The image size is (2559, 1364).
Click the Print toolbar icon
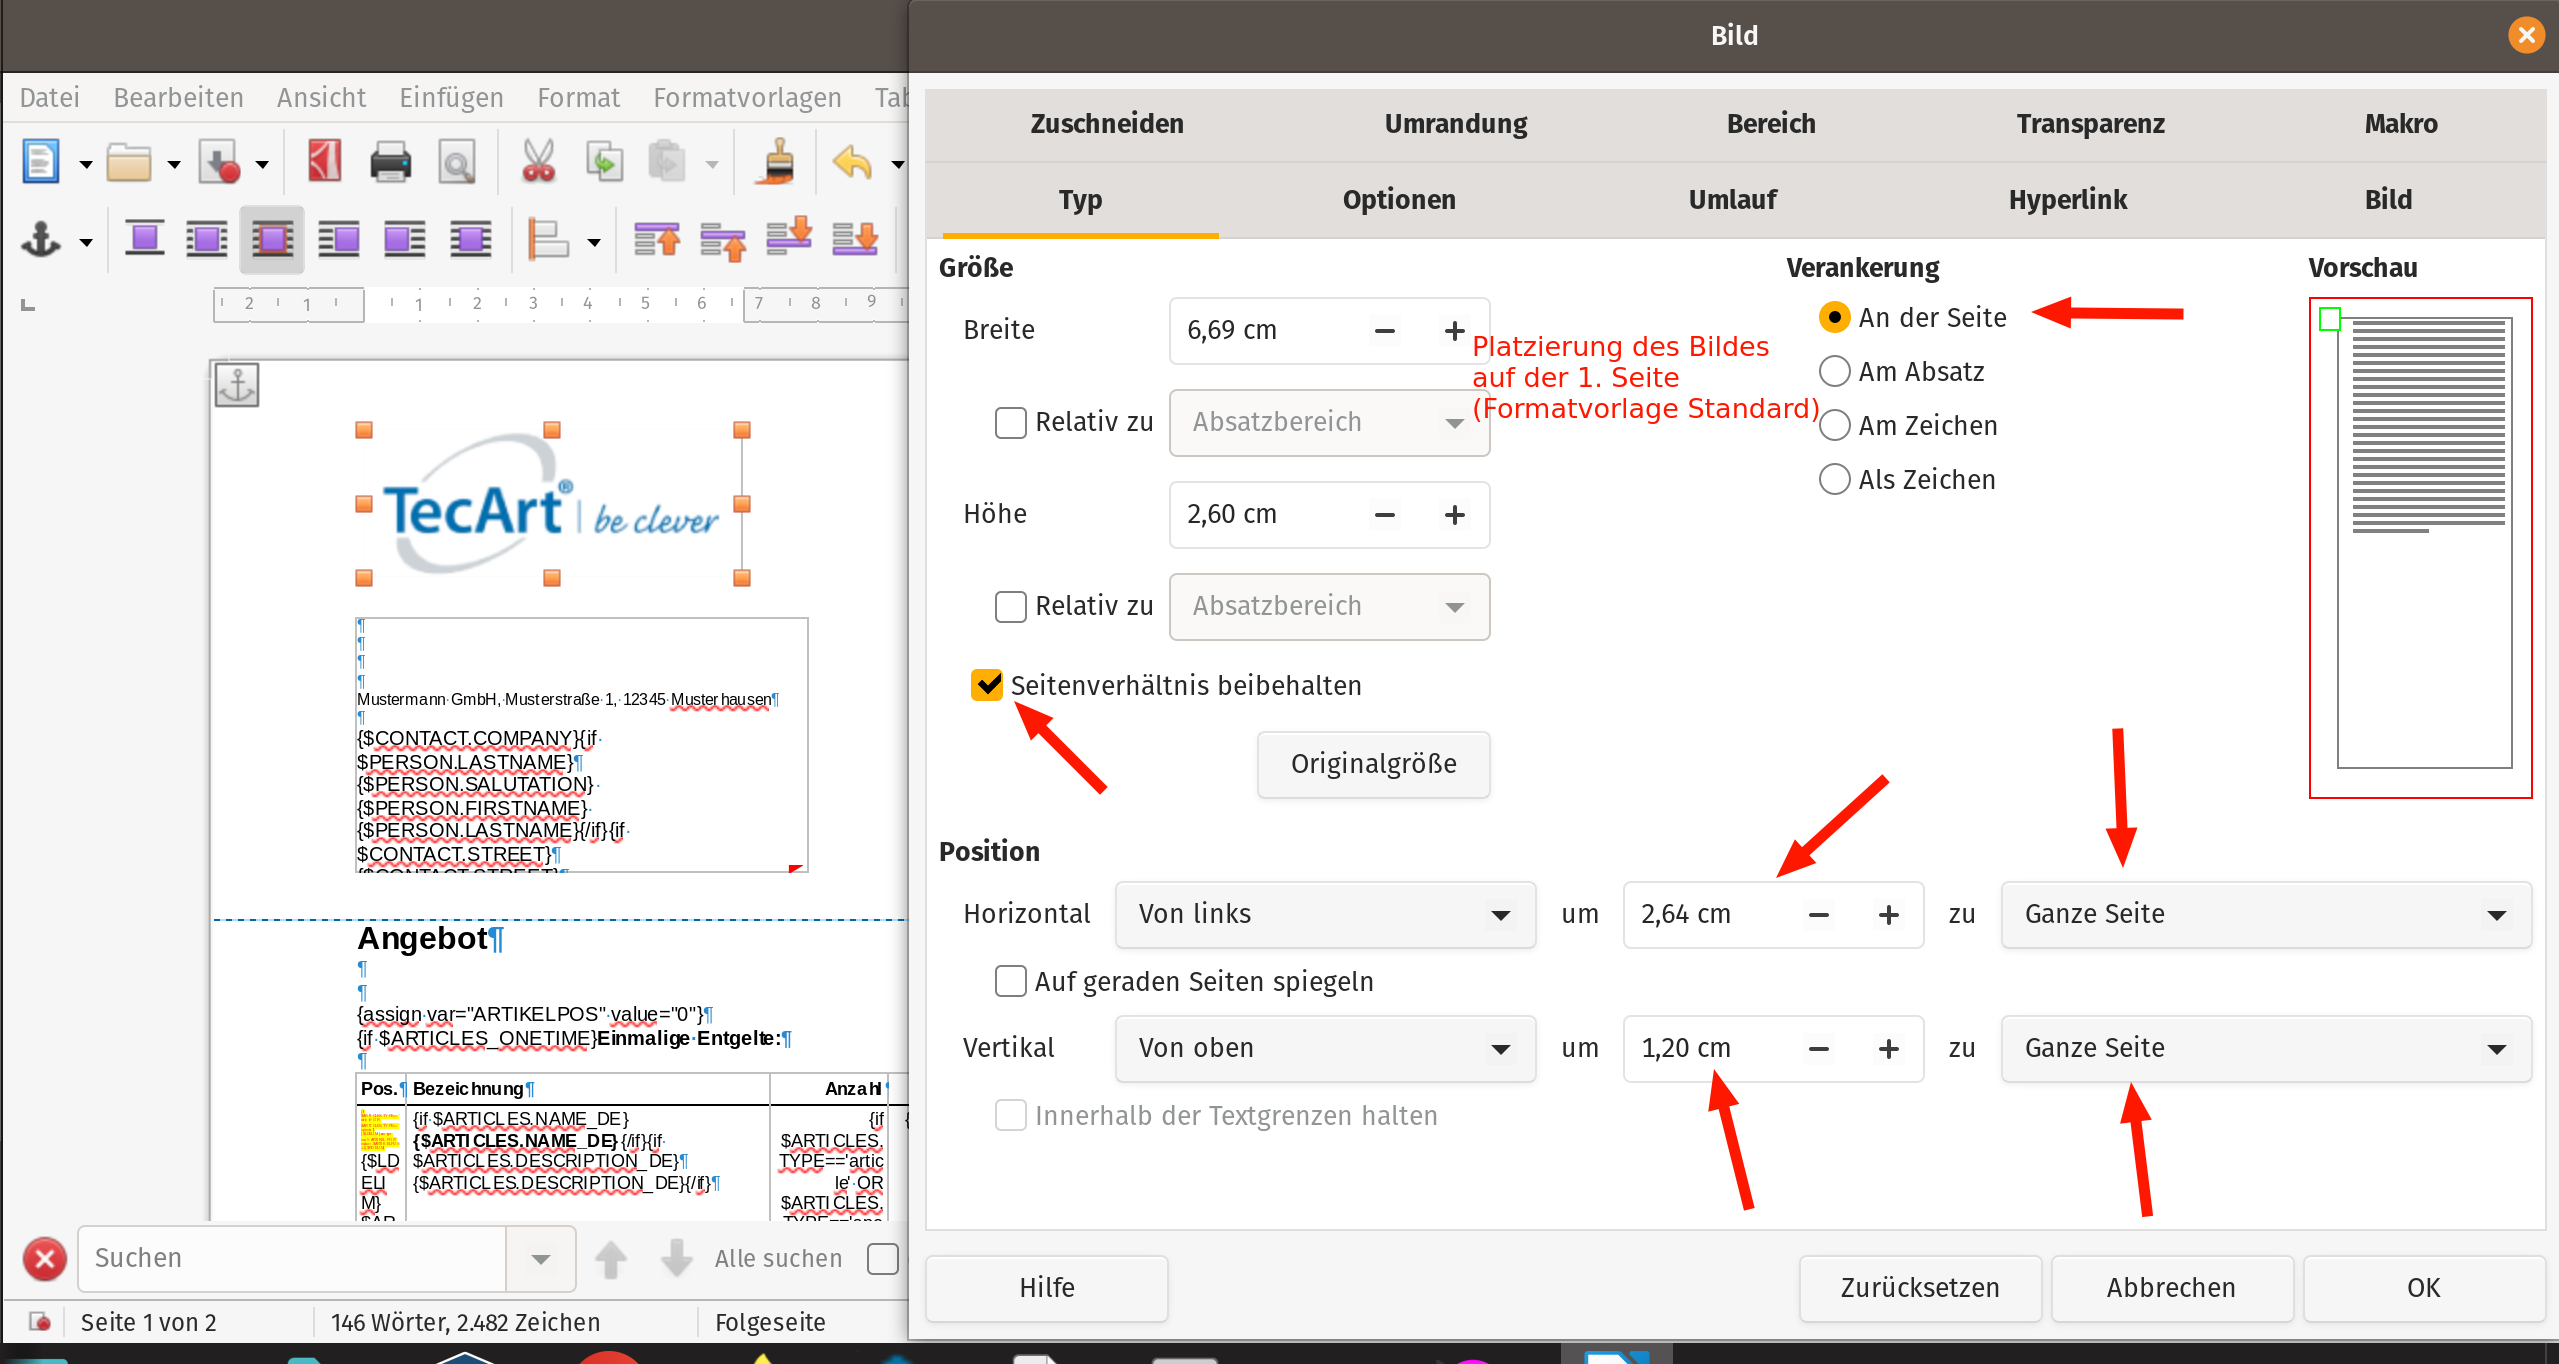pyautogui.click(x=390, y=162)
